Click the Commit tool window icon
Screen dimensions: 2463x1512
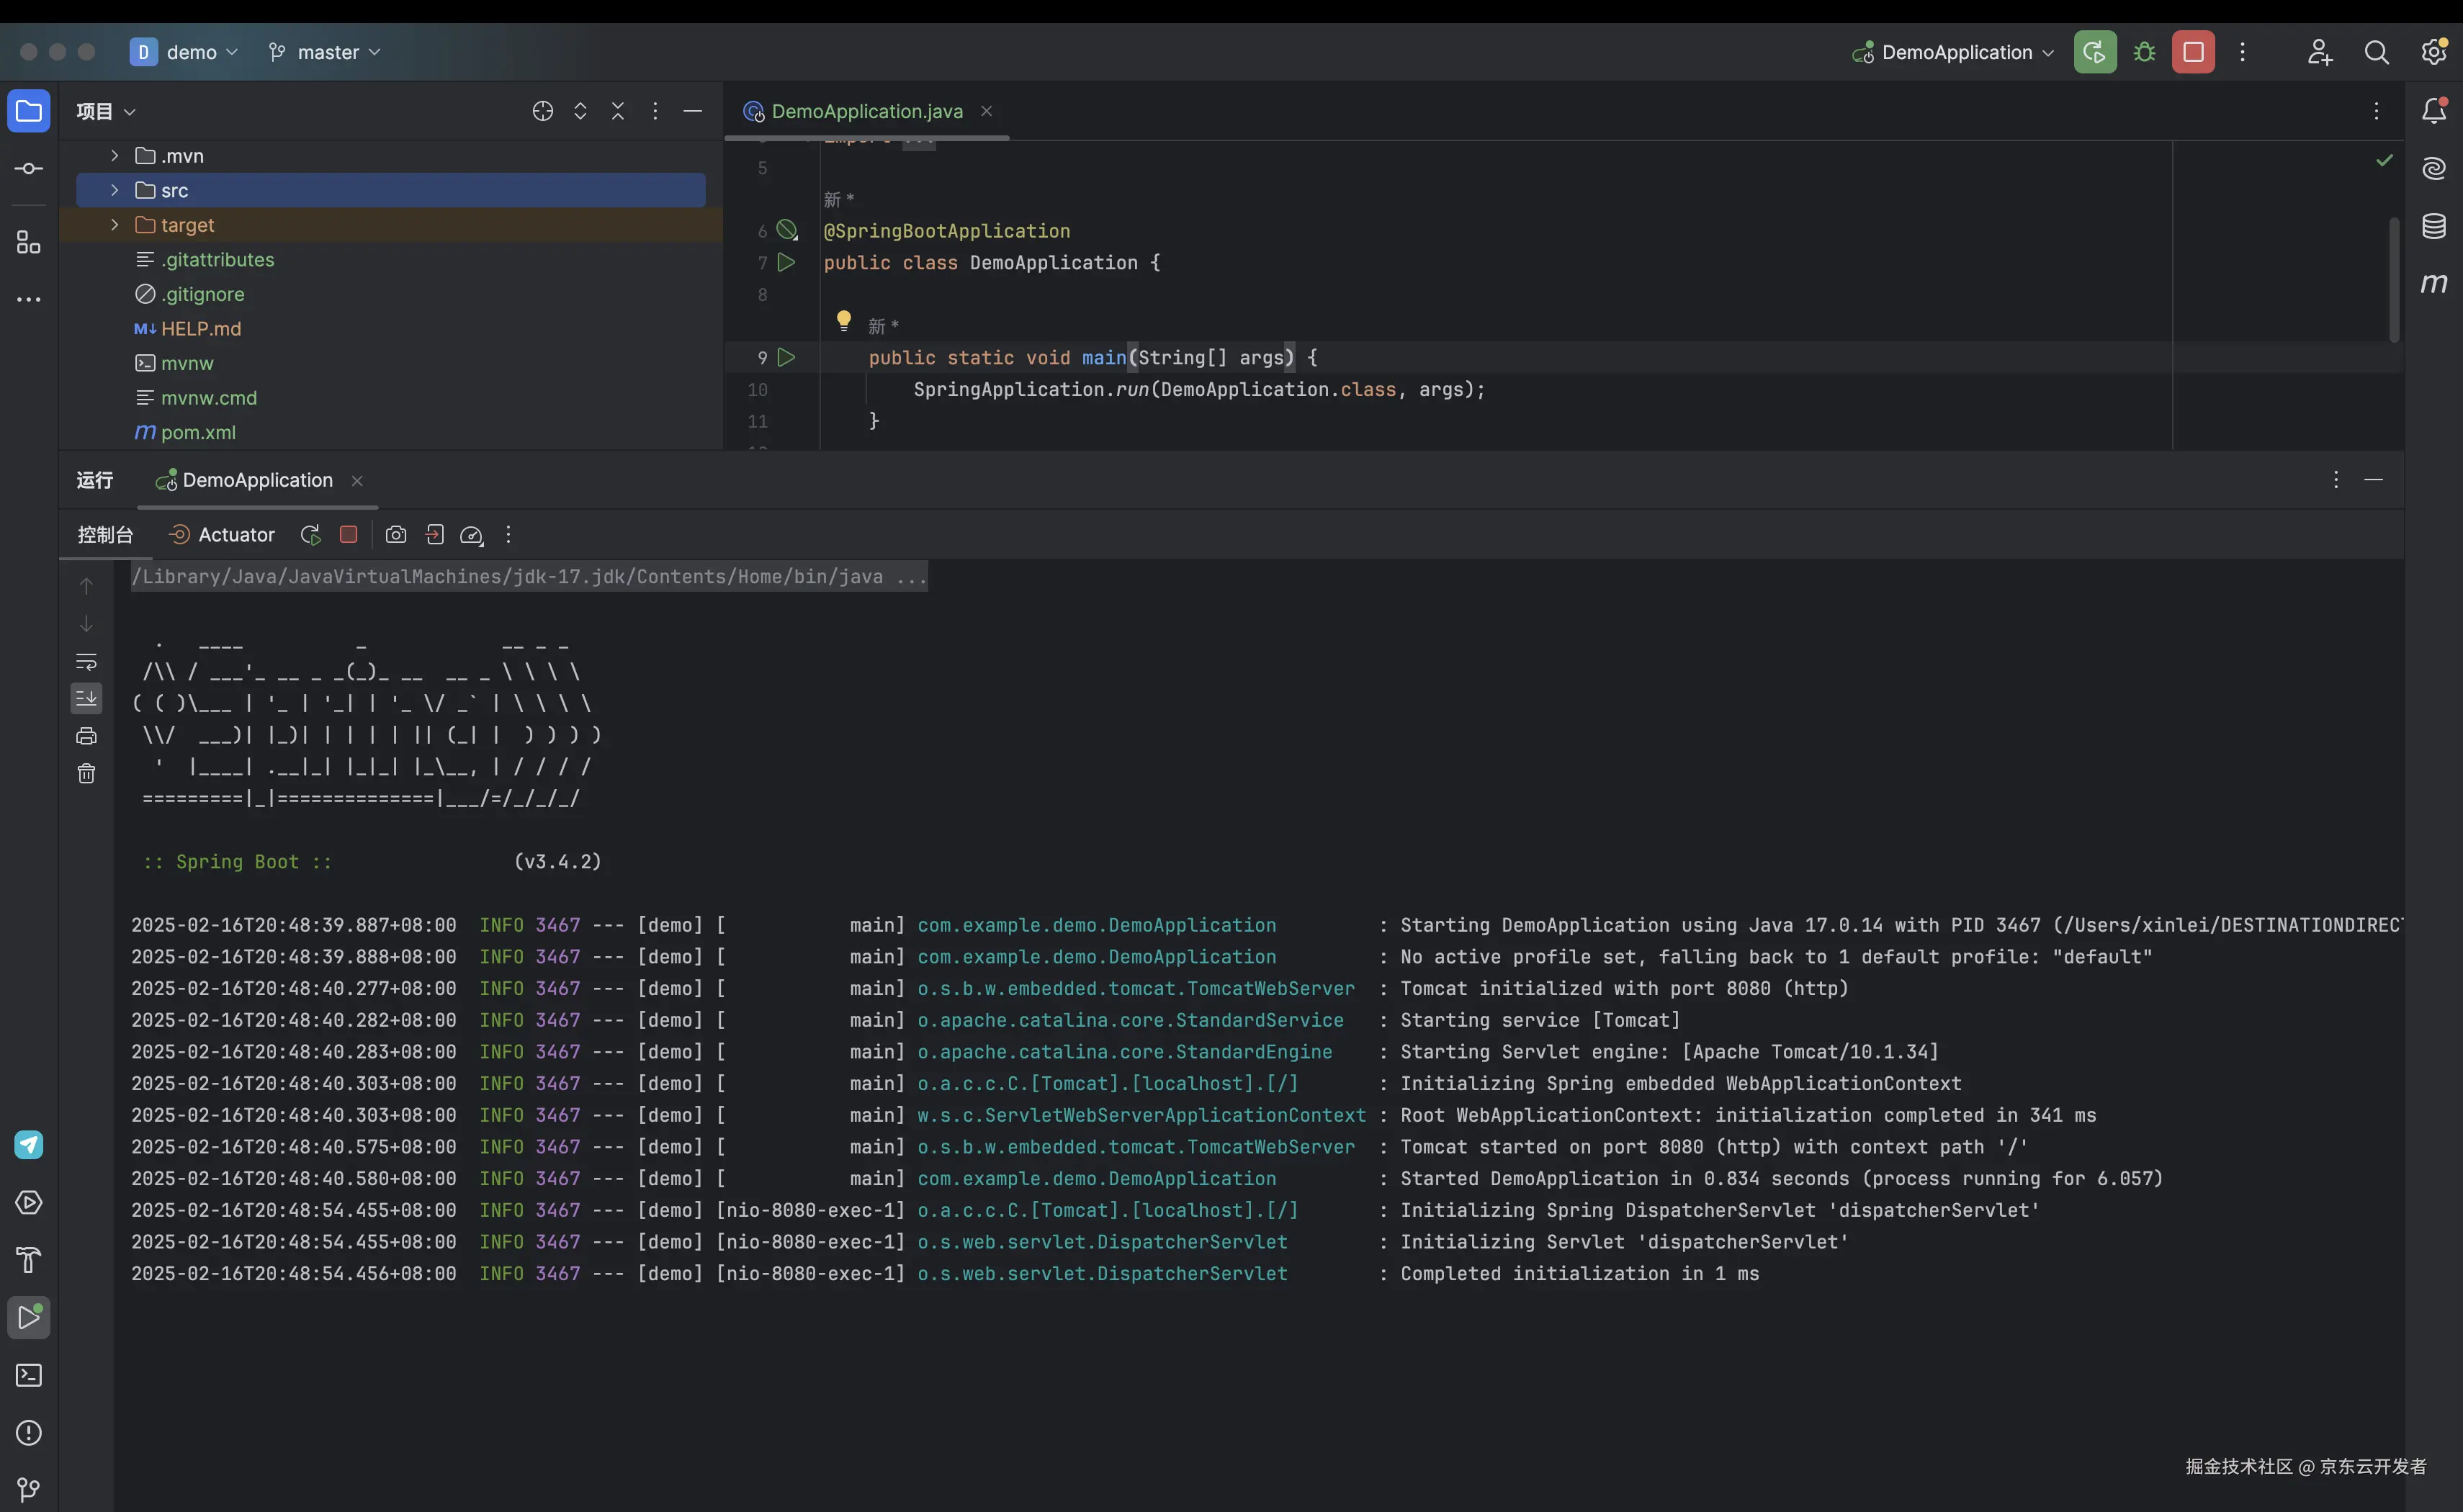29,168
